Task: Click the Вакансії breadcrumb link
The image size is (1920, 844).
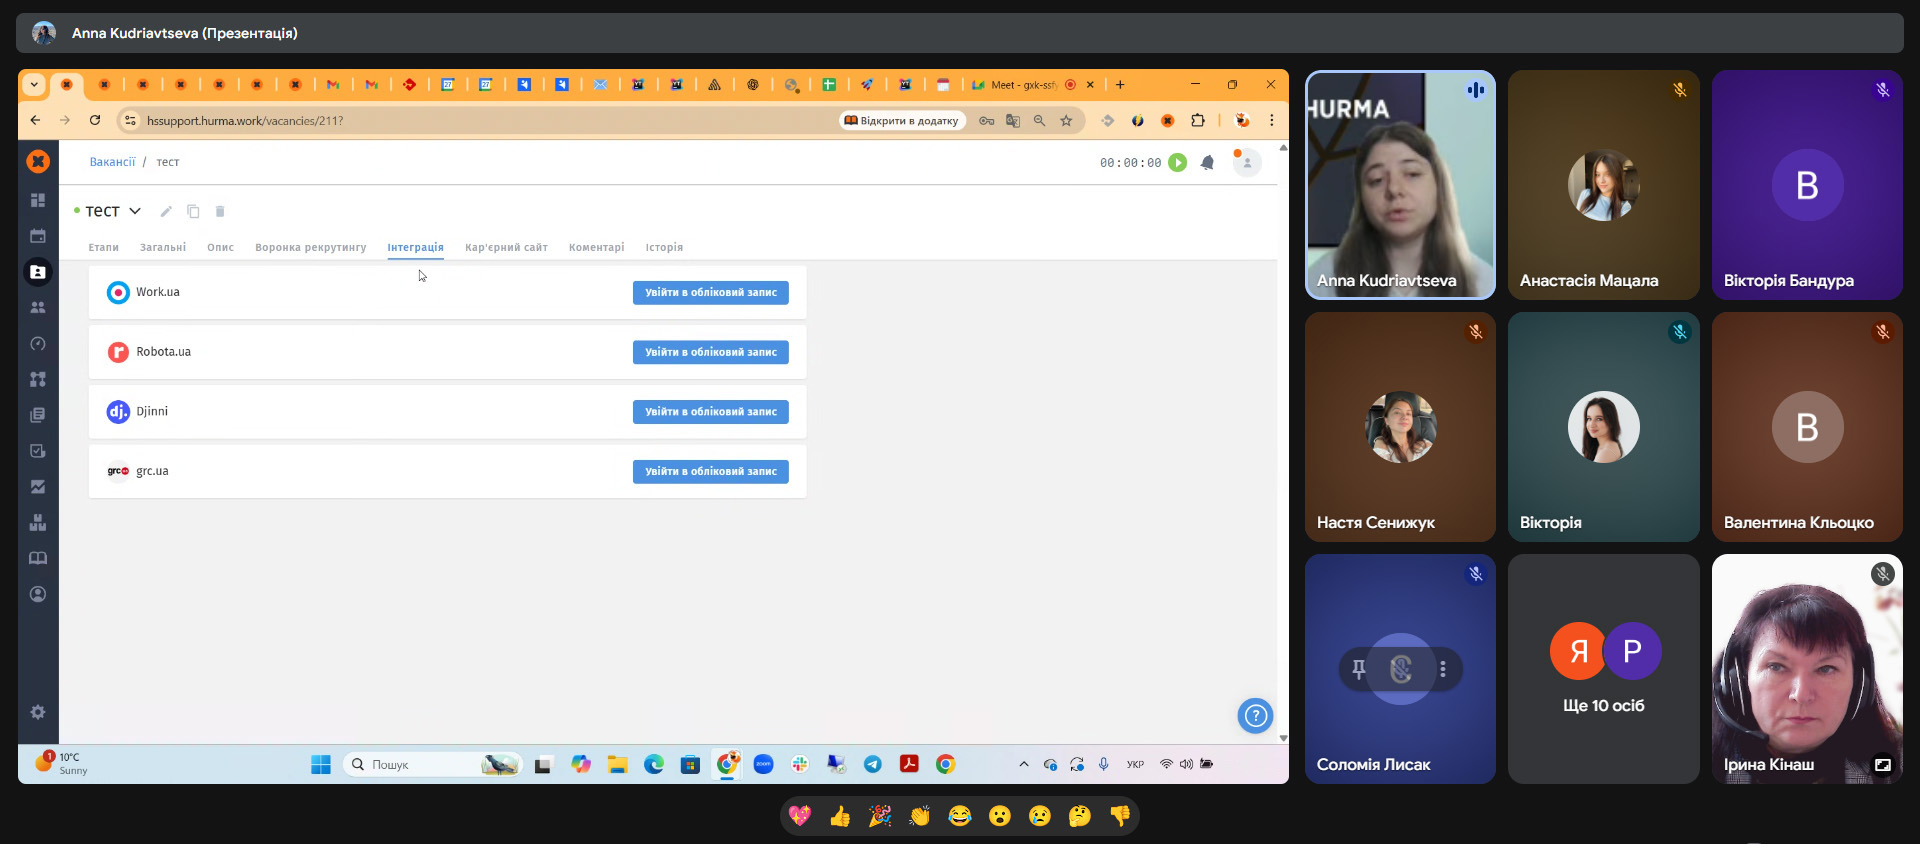Action: point(112,162)
